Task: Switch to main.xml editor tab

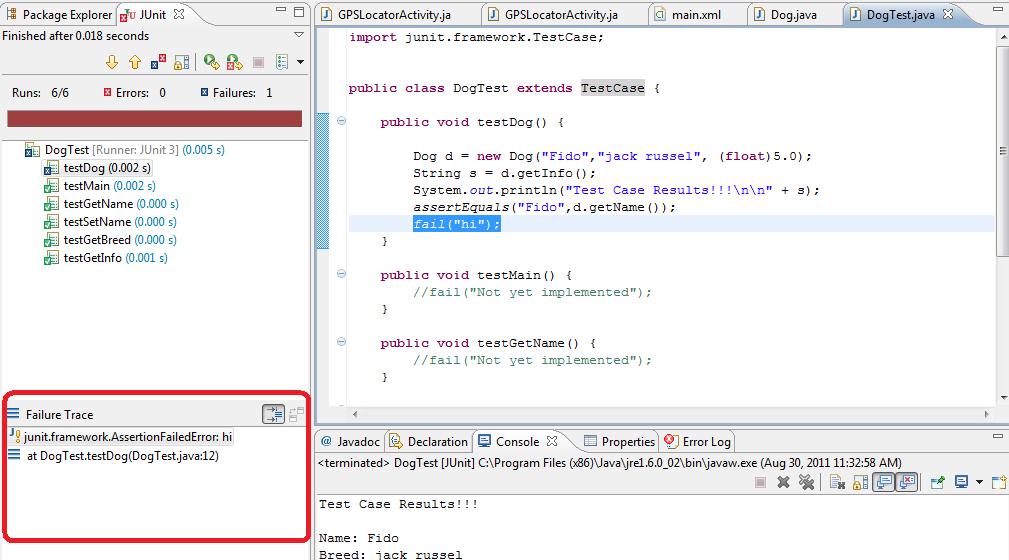Action: point(688,14)
